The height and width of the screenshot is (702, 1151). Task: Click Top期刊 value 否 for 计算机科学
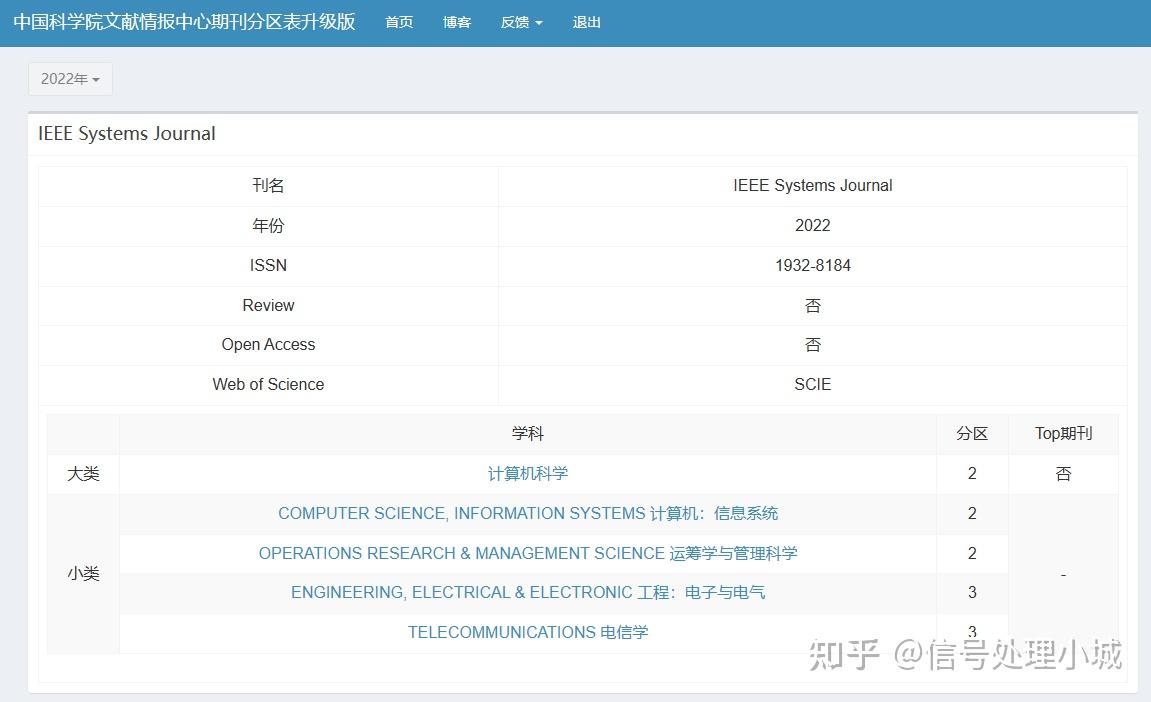pos(1064,474)
